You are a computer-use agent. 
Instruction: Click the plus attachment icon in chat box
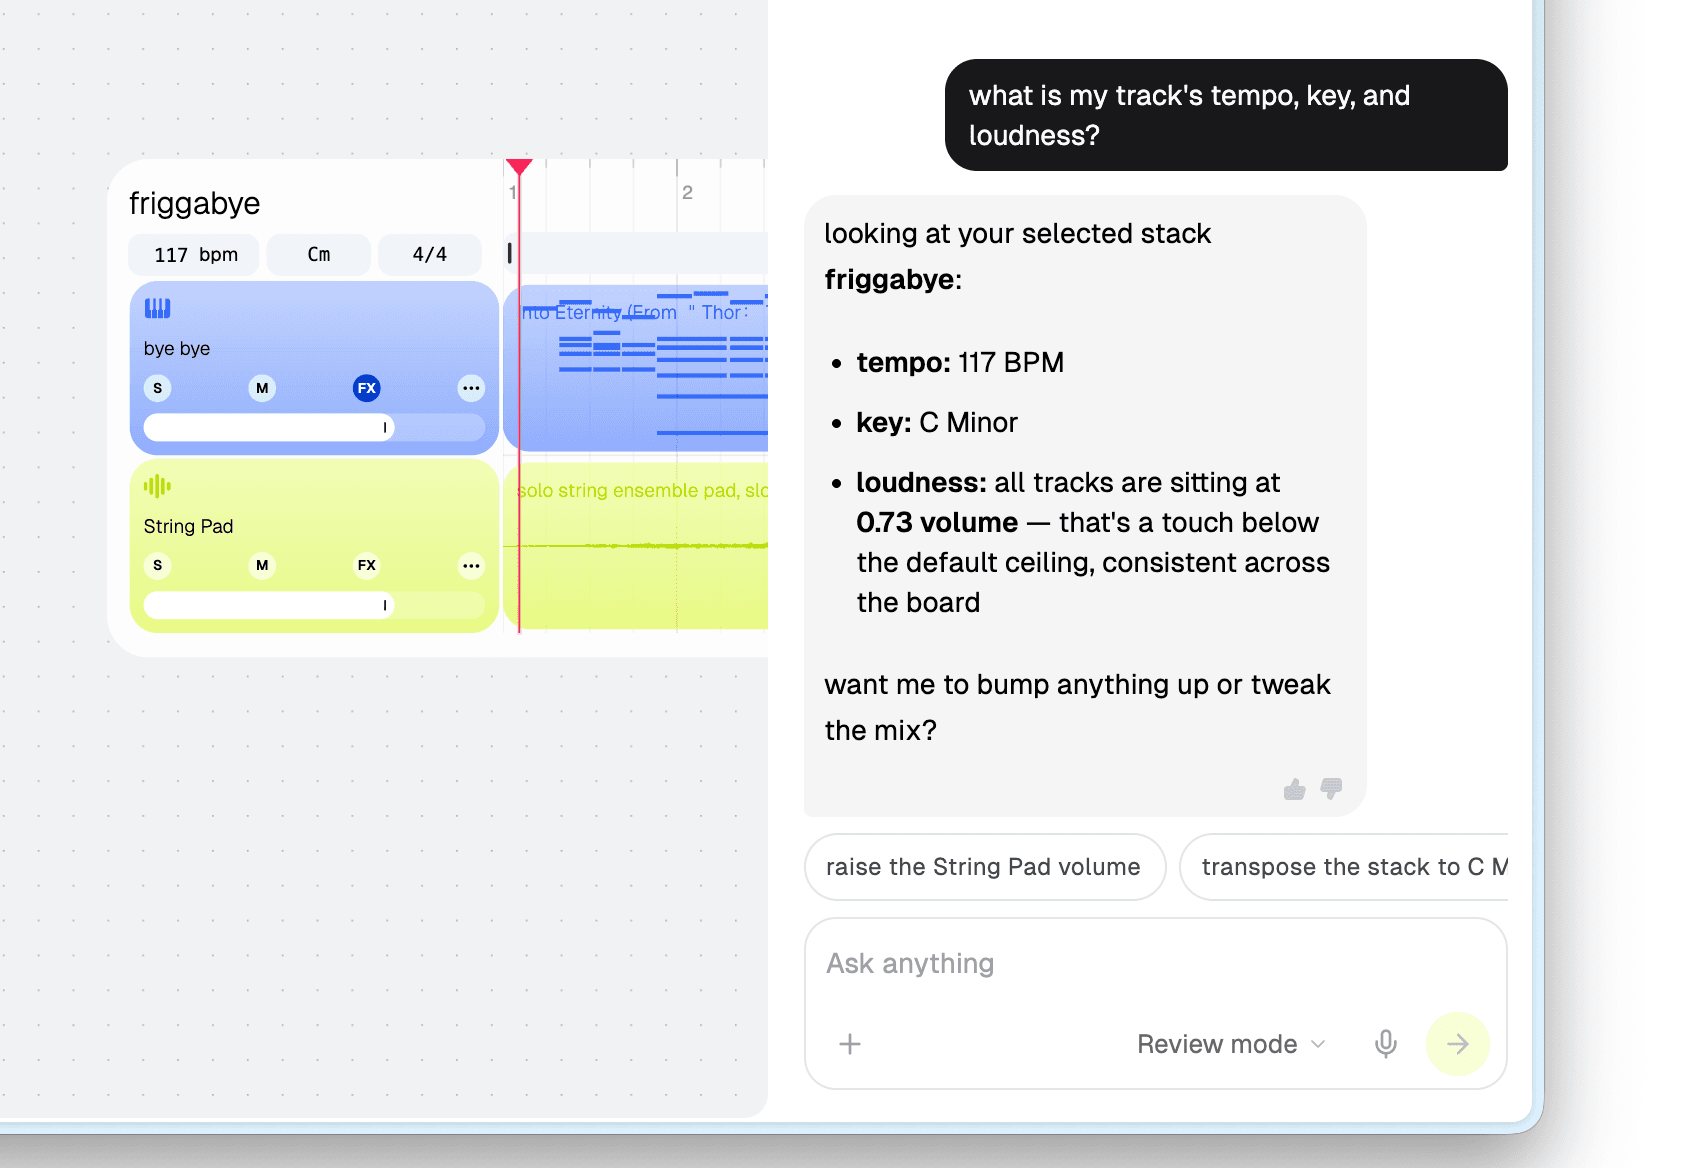click(850, 1044)
